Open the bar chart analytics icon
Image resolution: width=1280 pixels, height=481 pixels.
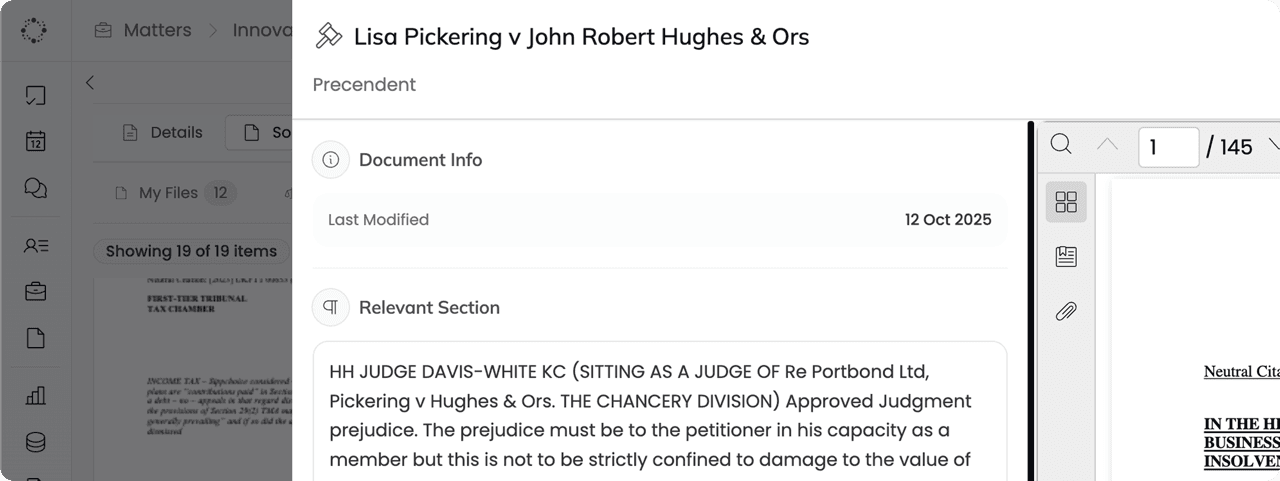point(35,396)
